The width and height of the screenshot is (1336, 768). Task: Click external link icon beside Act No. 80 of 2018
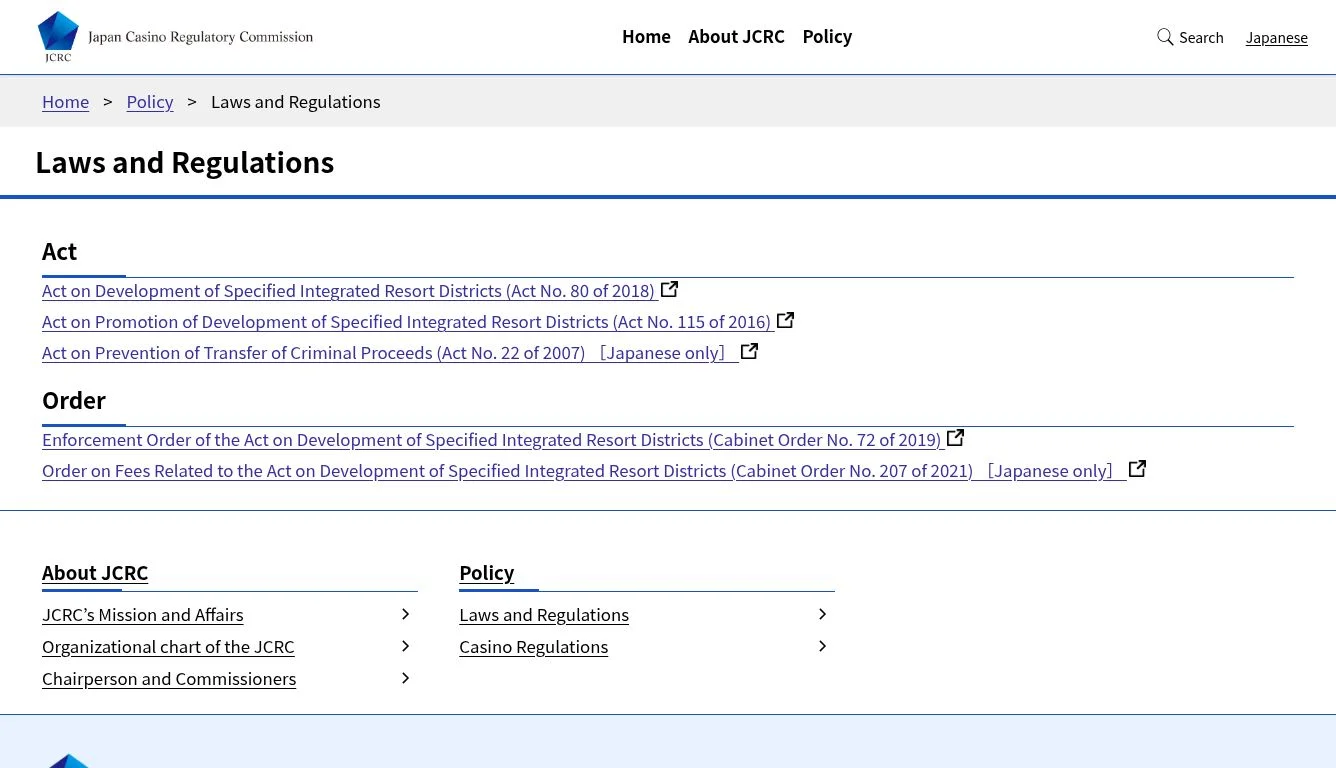click(669, 288)
